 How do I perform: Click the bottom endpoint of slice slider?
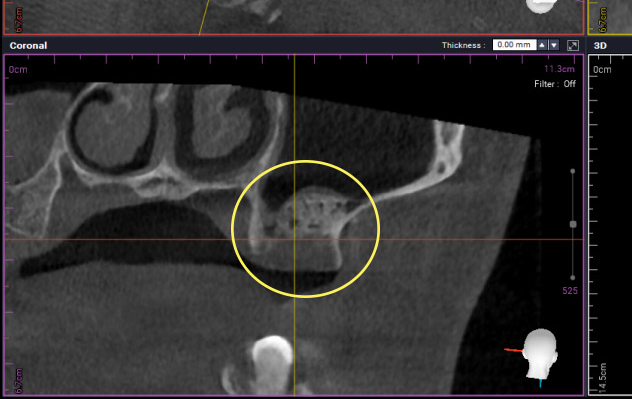[572, 278]
